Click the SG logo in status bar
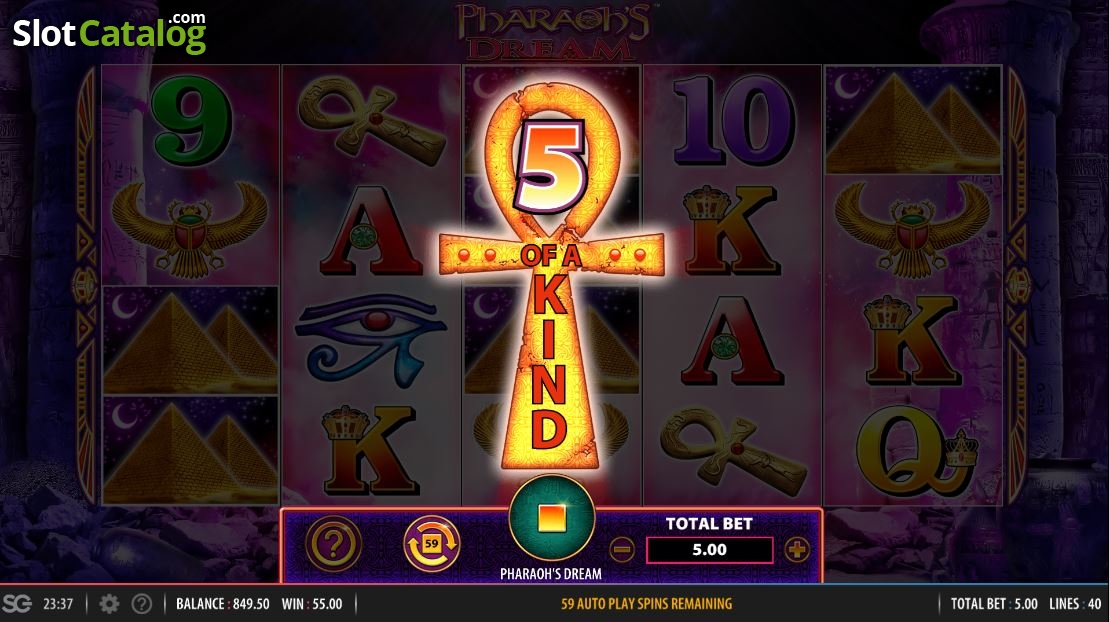 point(17,604)
